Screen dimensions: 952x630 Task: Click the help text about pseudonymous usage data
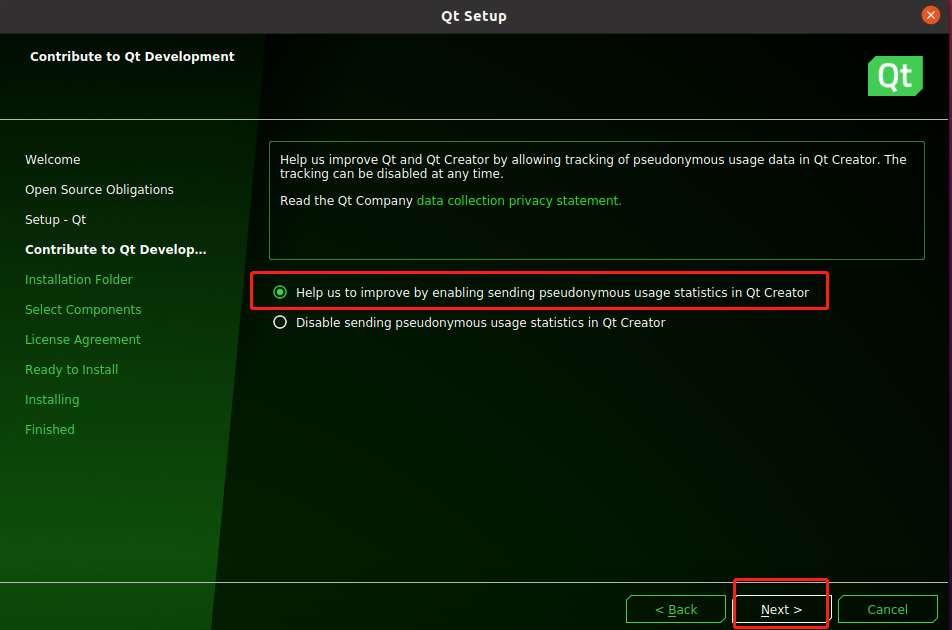(593, 166)
